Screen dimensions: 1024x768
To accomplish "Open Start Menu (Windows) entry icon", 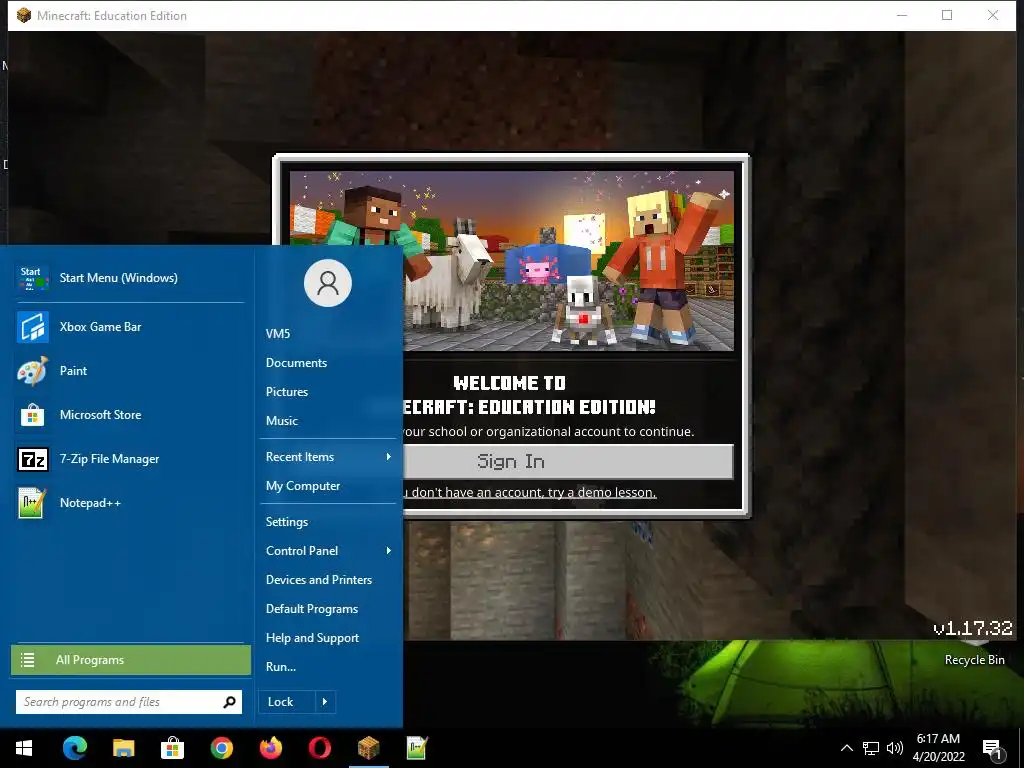I will coord(33,278).
